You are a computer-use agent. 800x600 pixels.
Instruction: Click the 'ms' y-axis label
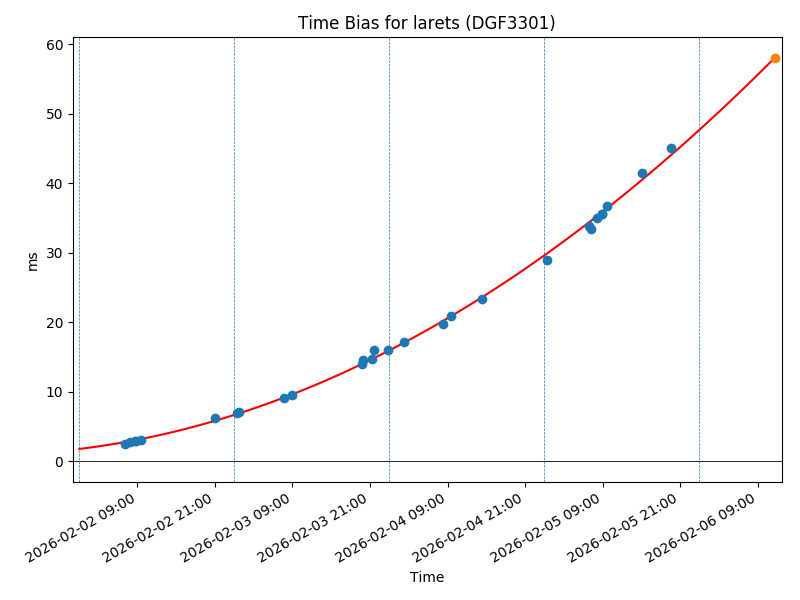pyautogui.click(x=32, y=260)
